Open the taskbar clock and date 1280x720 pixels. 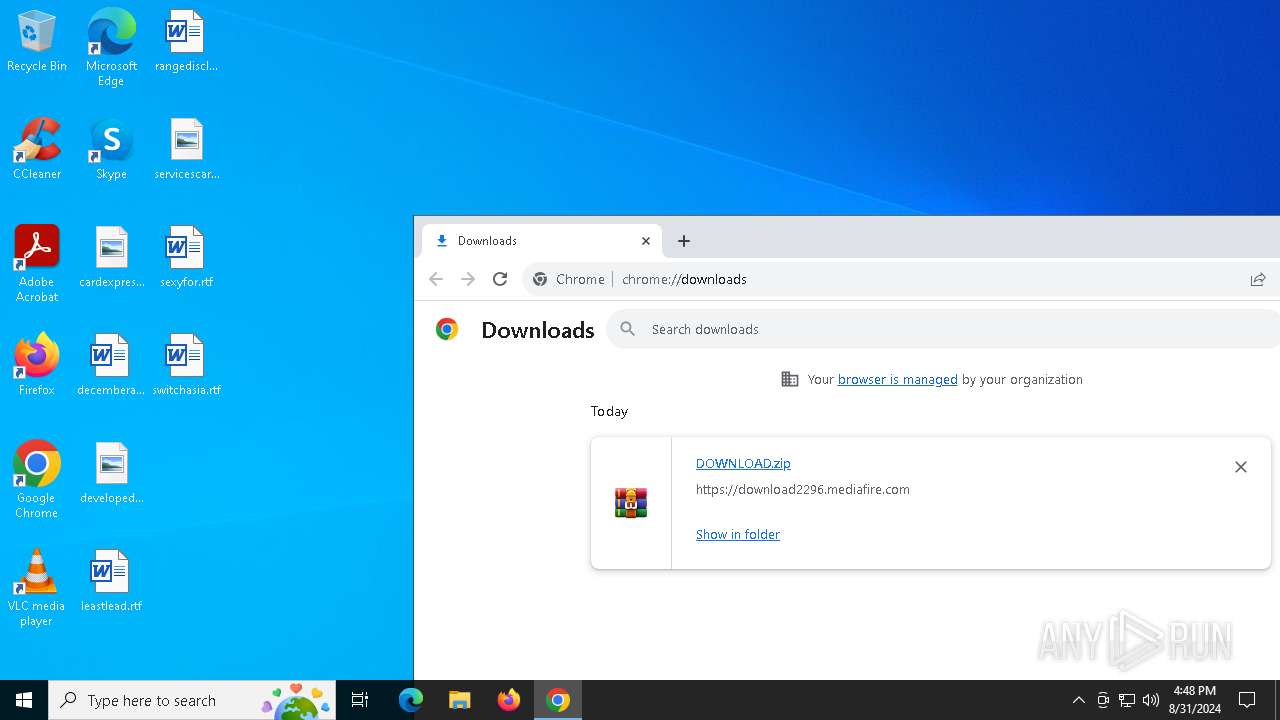click(x=1195, y=700)
